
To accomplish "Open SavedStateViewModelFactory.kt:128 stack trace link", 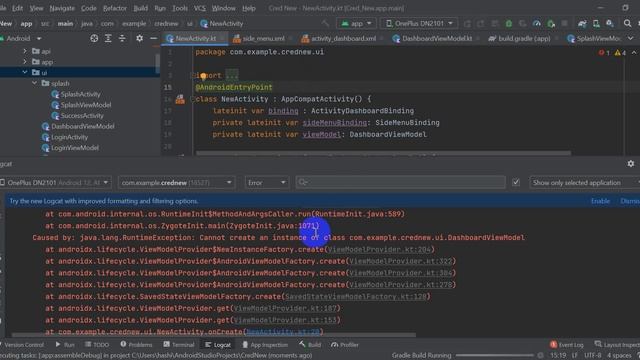I will click(356, 297).
